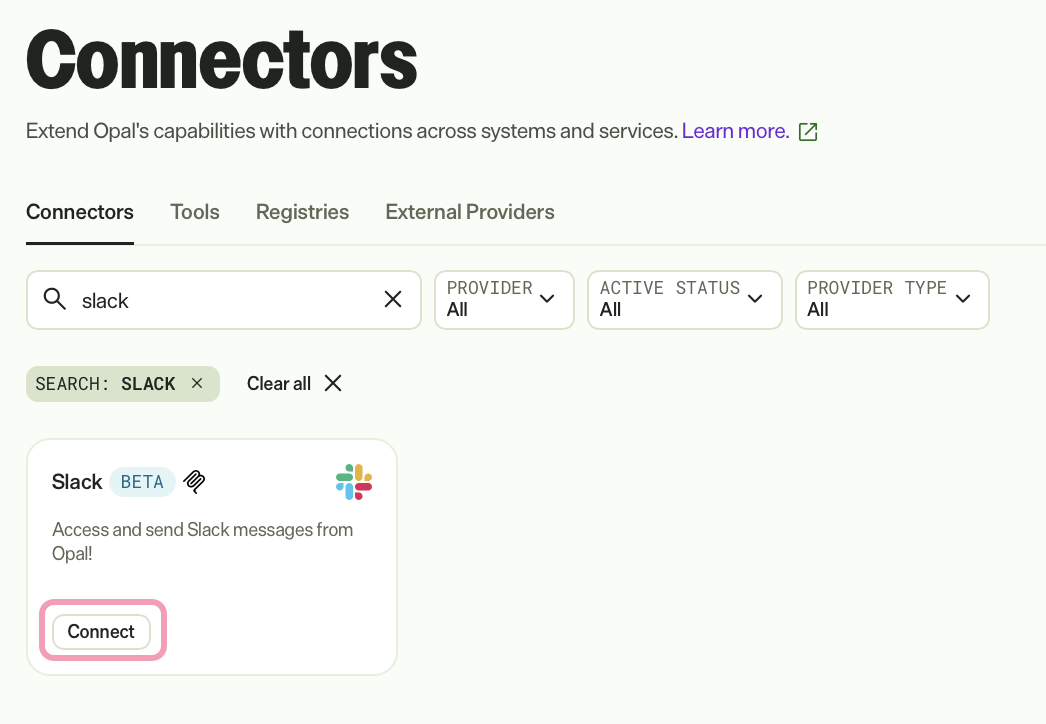Follow the Learn more link
Image resolution: width=1046 pixels, height=724 pixels.
click(735, 131)
